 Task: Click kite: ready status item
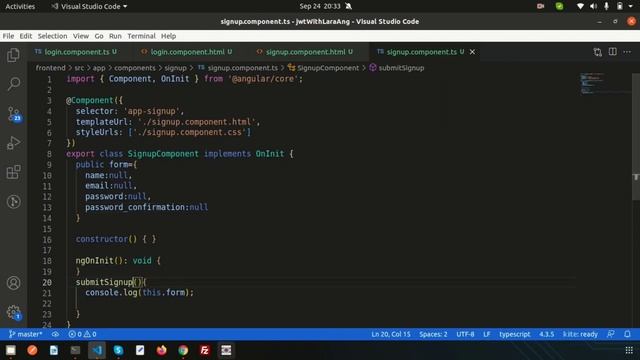tap(580, 334)
